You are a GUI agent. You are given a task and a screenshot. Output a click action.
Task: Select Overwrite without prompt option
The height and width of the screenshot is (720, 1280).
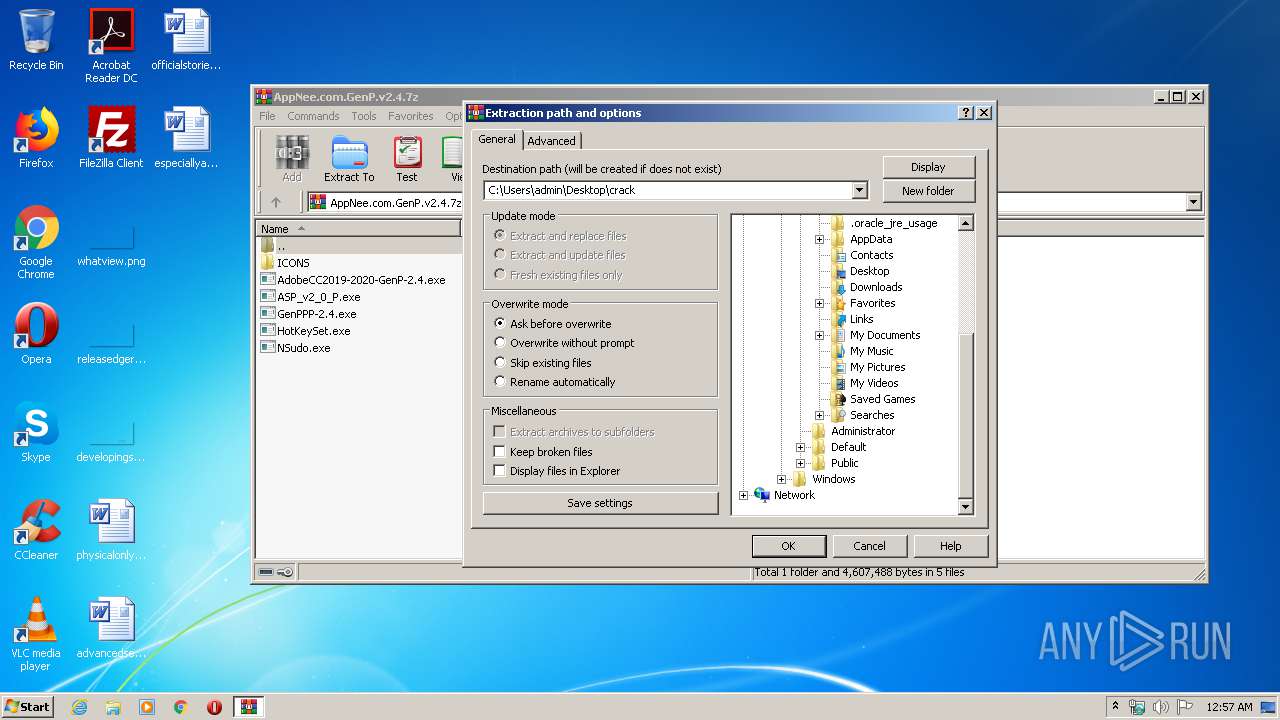564,343
